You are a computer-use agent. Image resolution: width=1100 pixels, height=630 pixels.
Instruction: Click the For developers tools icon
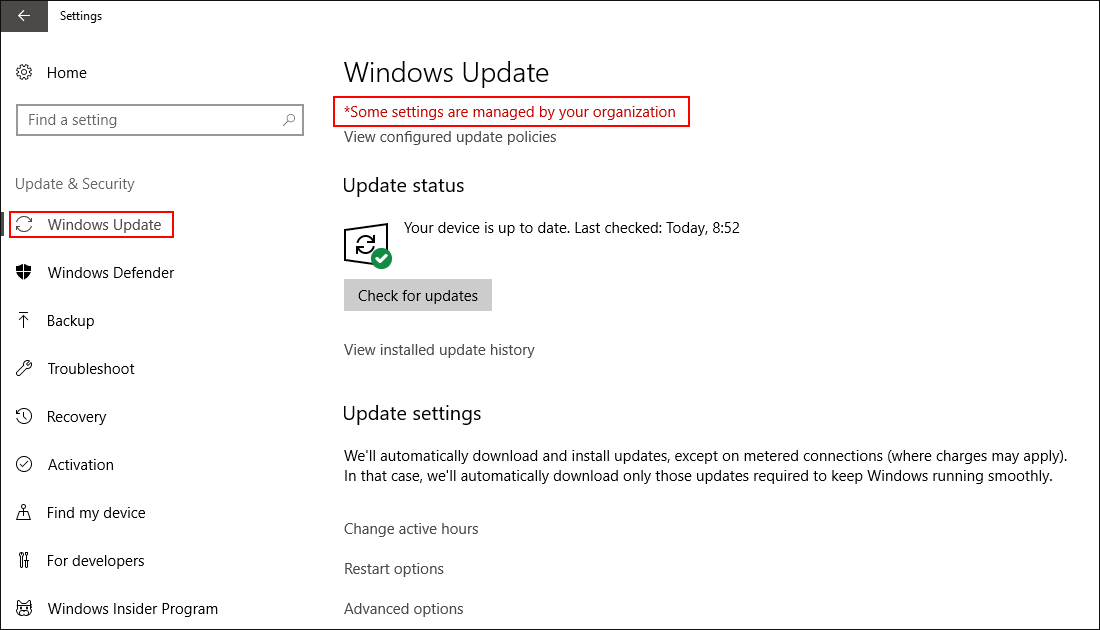click(24, 560)
